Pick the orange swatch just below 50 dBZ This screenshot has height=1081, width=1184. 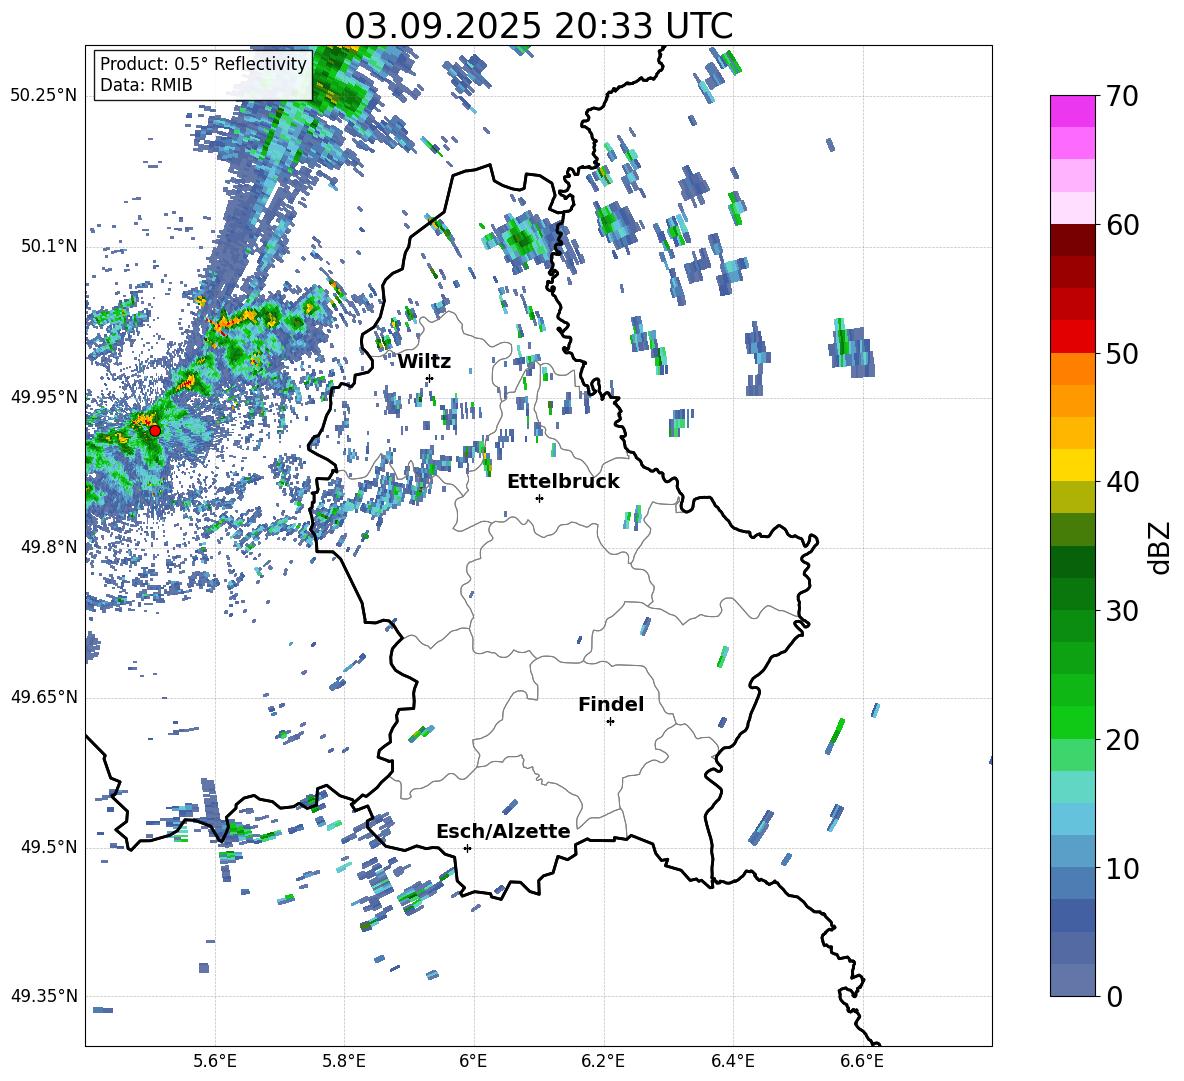1072,369
